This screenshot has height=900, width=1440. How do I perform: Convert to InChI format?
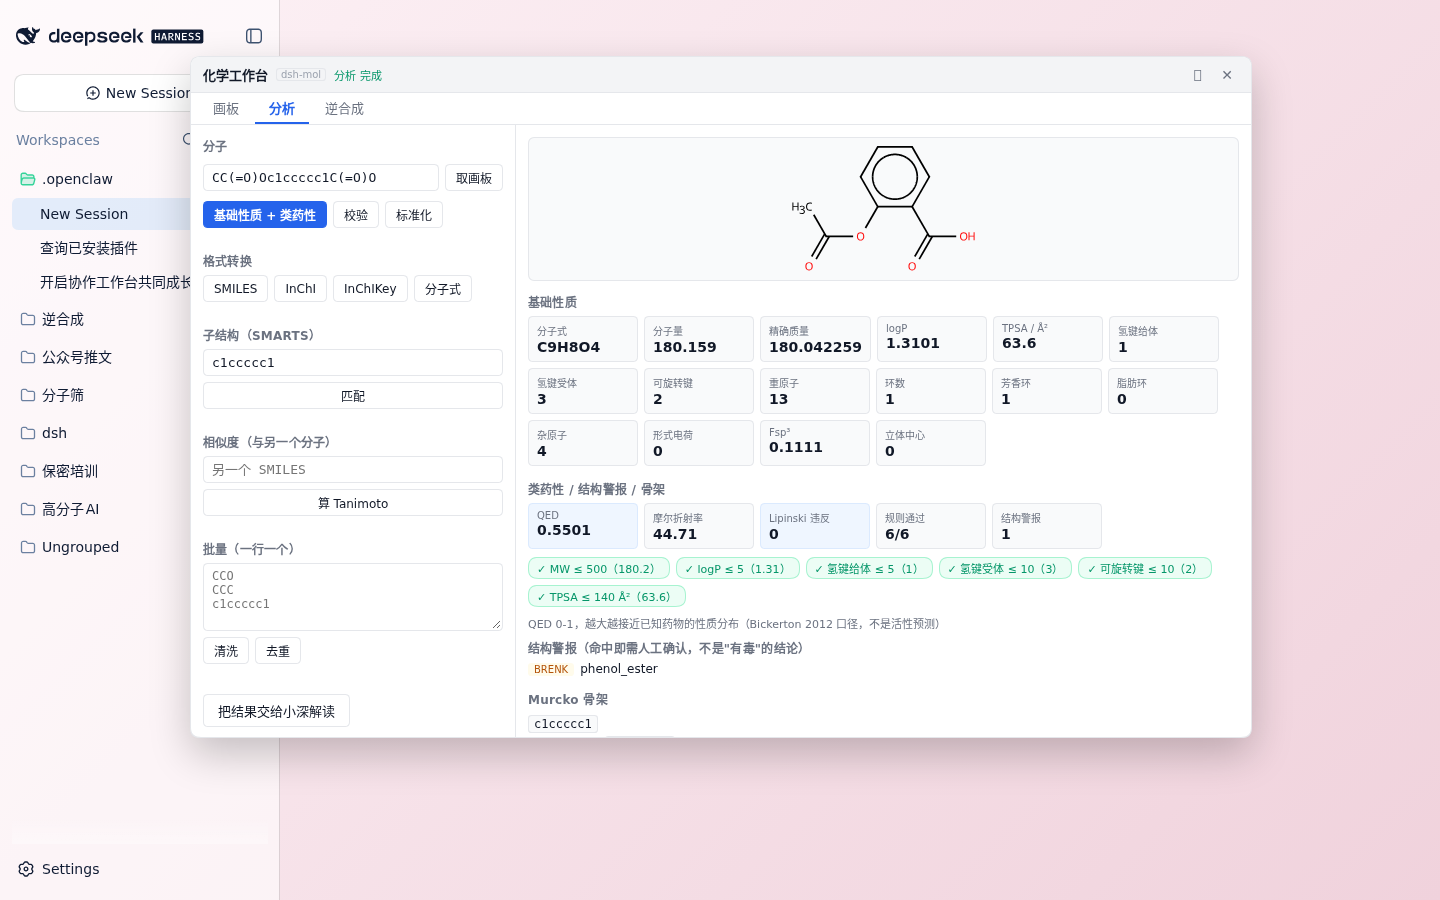coord(300,289)
